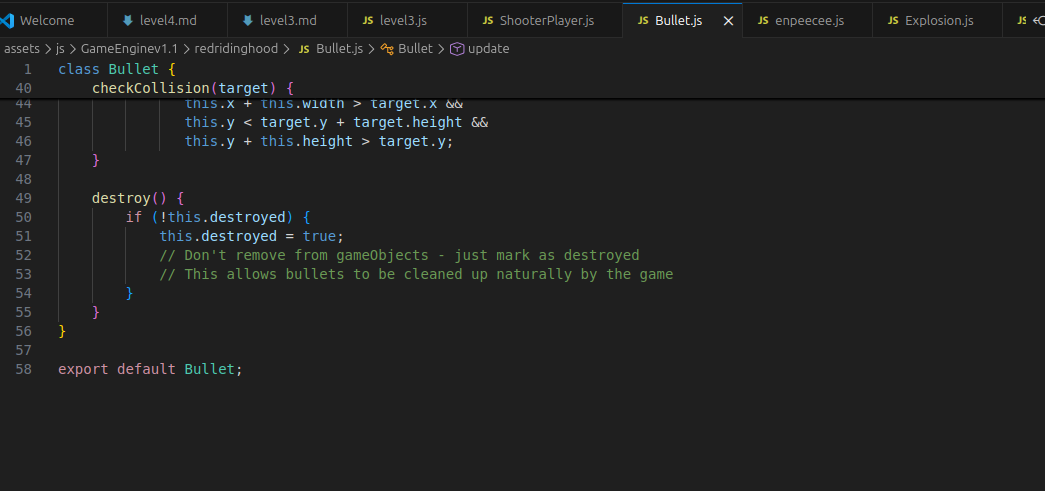Switch to the enpeecee.js tab
Screen dimensions: 1045x491
coord(807,21)
